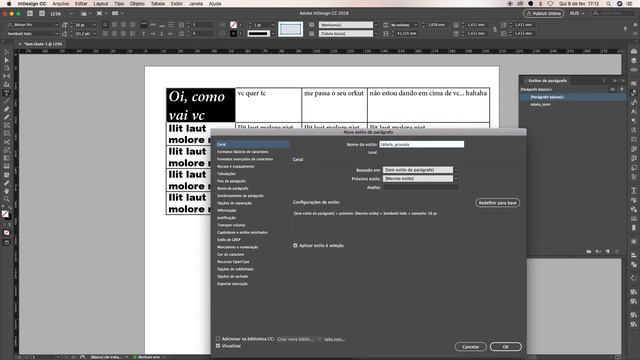Open Adobe Bridge from application bar
640x360 pixels.
tap(30, 13)
